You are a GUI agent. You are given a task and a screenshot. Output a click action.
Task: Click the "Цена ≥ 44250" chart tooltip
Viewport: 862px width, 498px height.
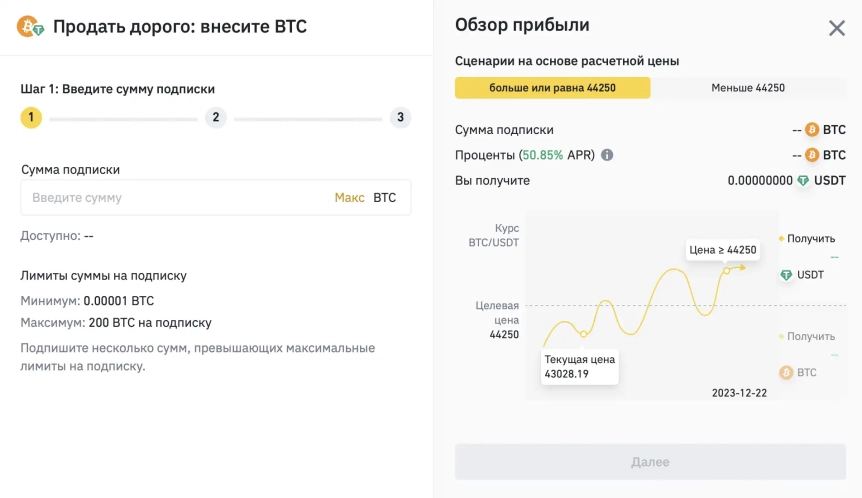723,250
